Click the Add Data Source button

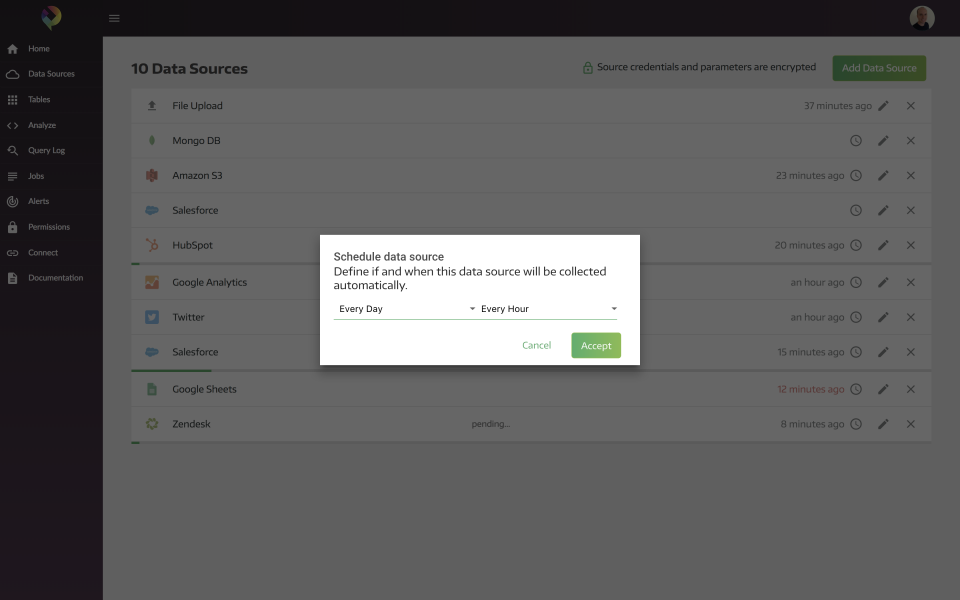click(x=879, y=68)
